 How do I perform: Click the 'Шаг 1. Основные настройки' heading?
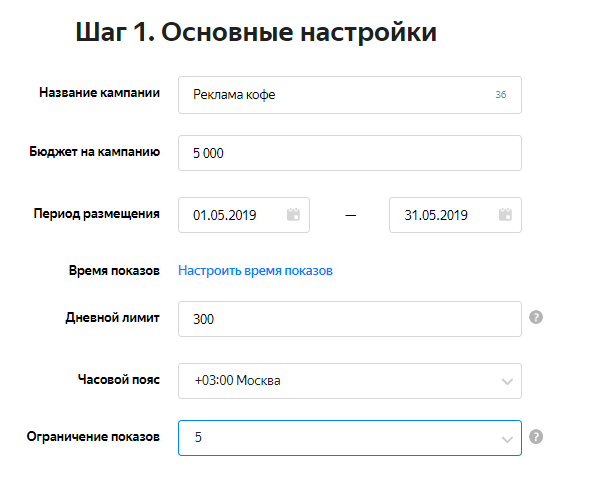[256, 33]
